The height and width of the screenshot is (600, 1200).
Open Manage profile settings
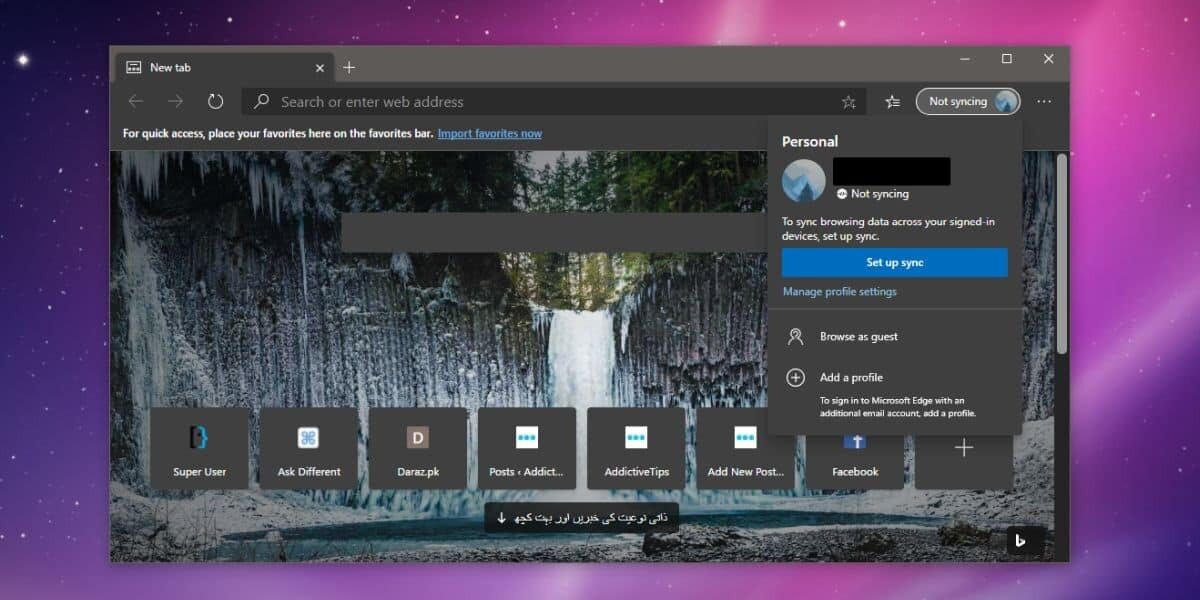tap(843, 291)
